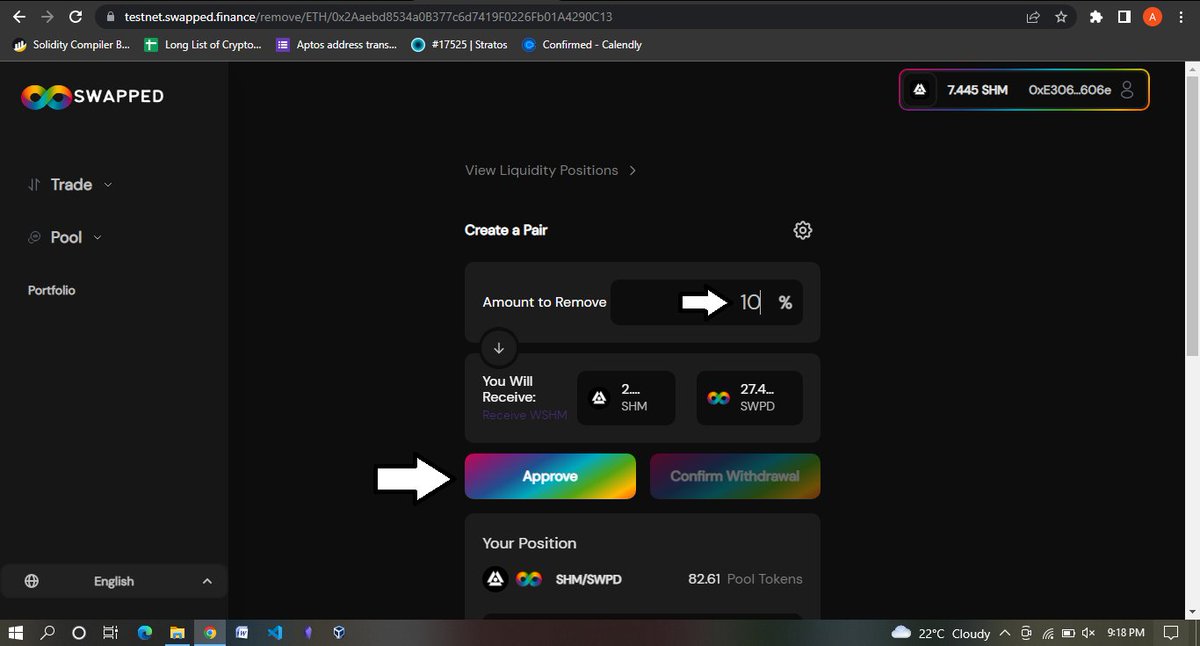Open Task View on taskbar
1200x646 pixels.
coord(112,632)
